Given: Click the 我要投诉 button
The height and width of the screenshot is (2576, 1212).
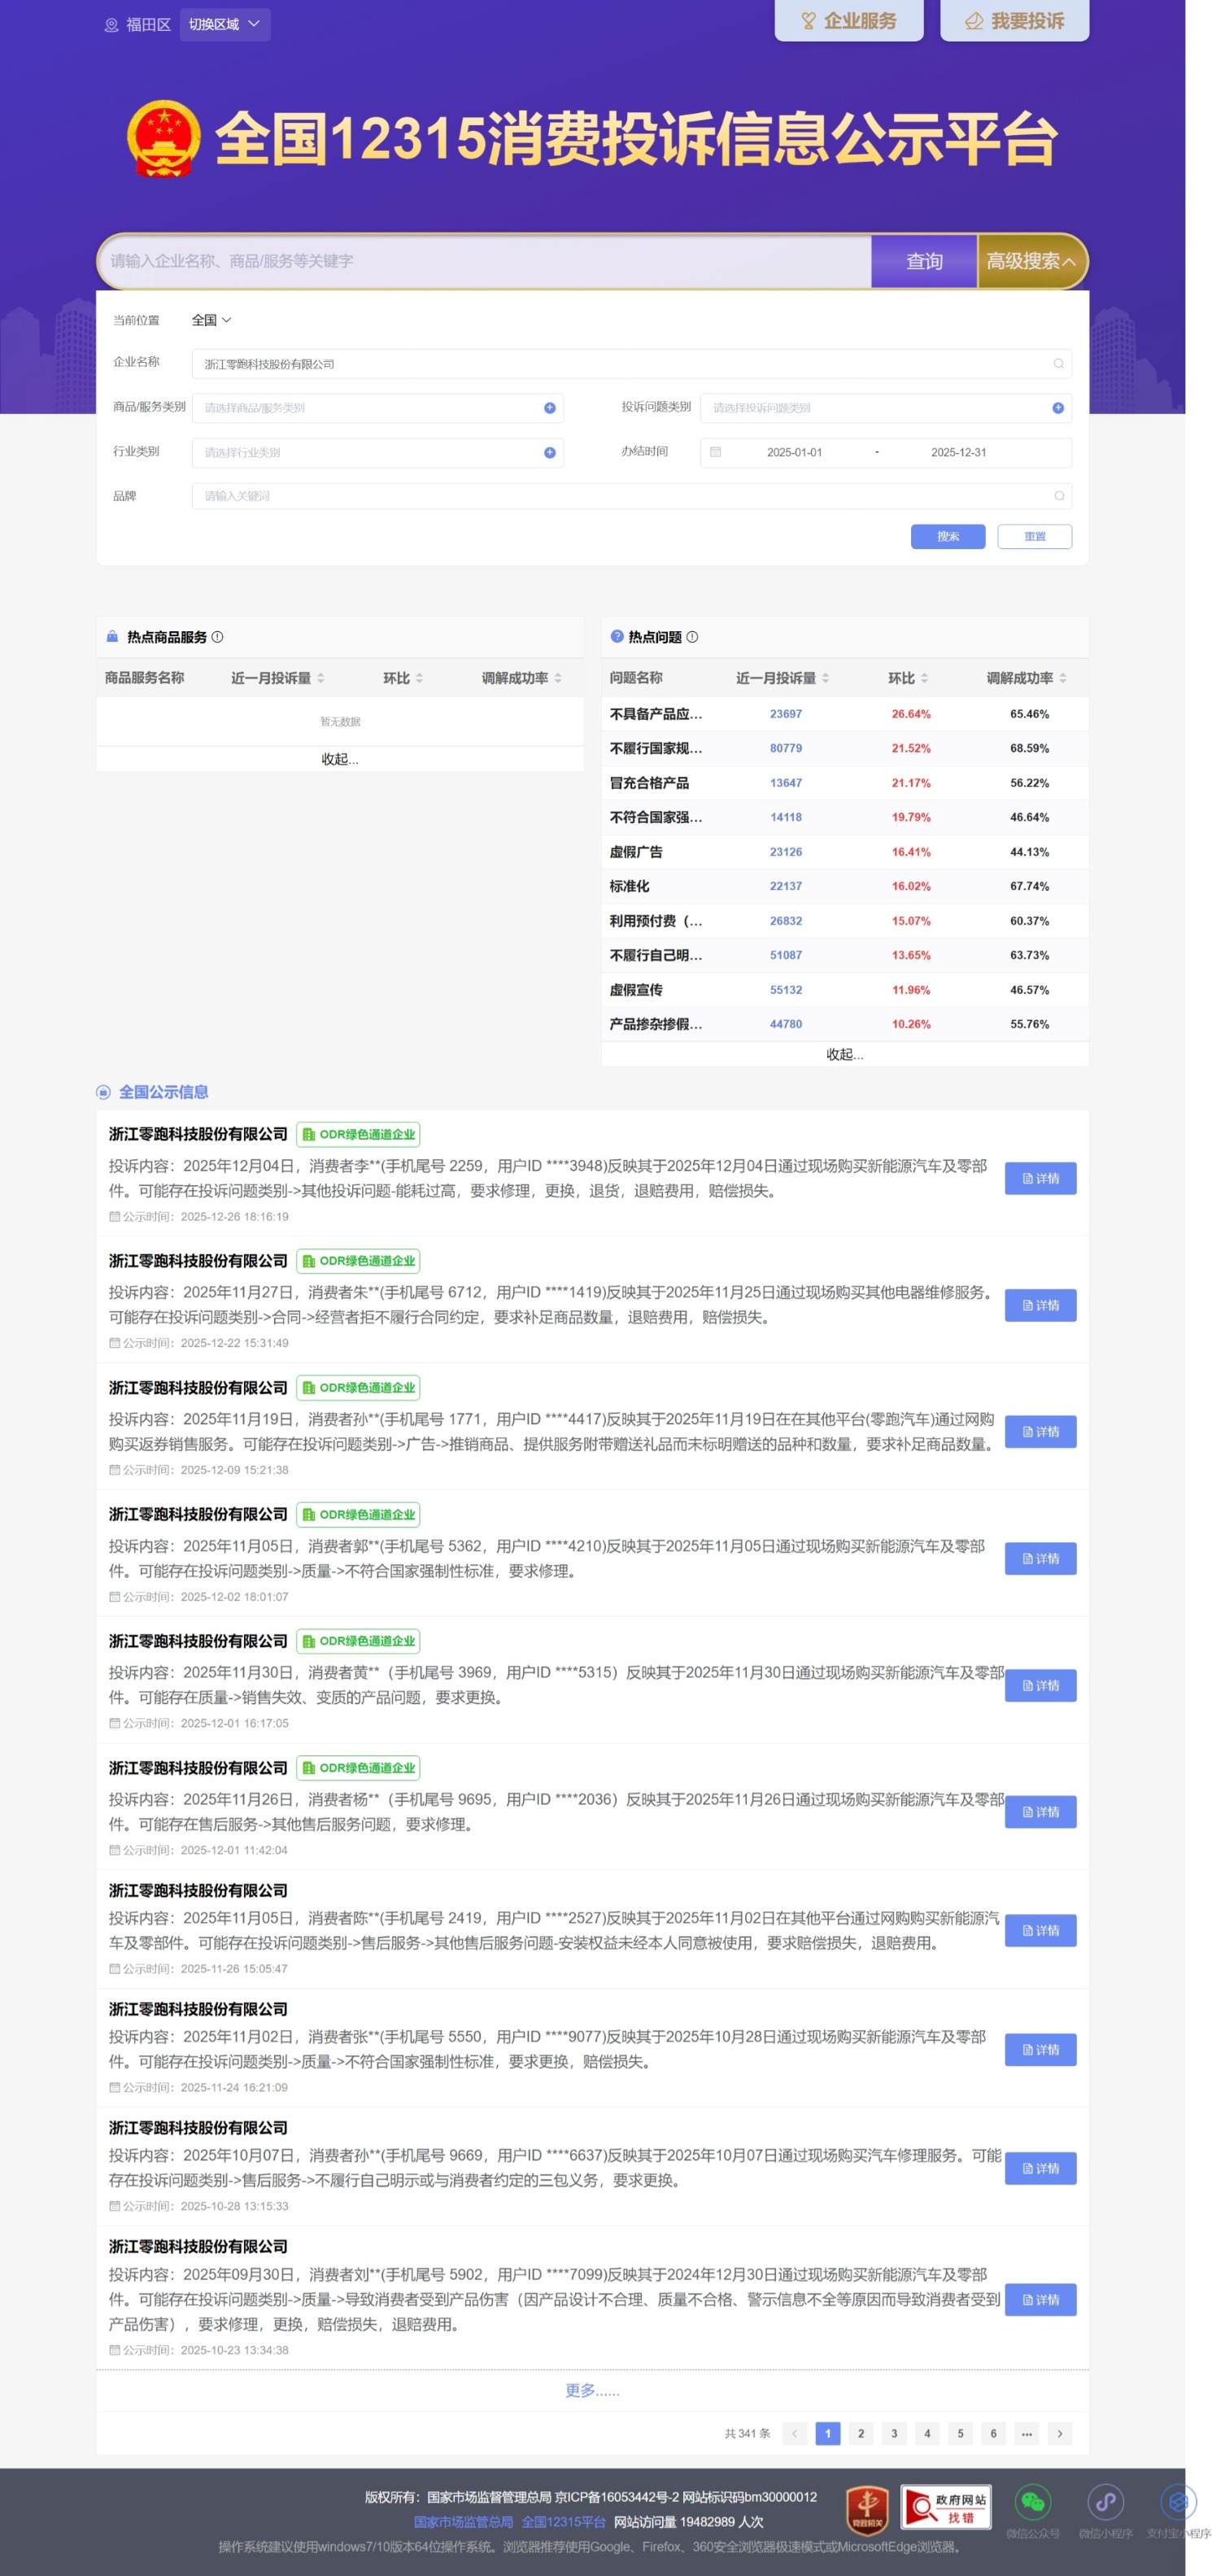Looking at the screenshot, I should [x=1014, y=20].
